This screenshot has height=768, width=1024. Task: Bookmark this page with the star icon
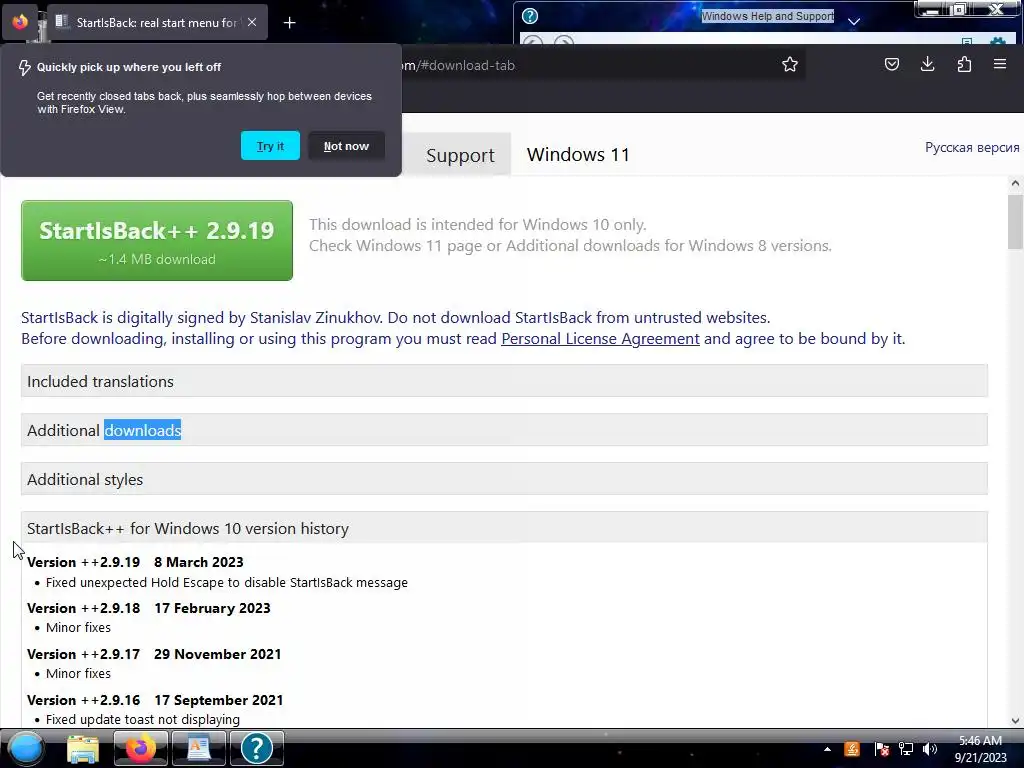pos(790,64)
